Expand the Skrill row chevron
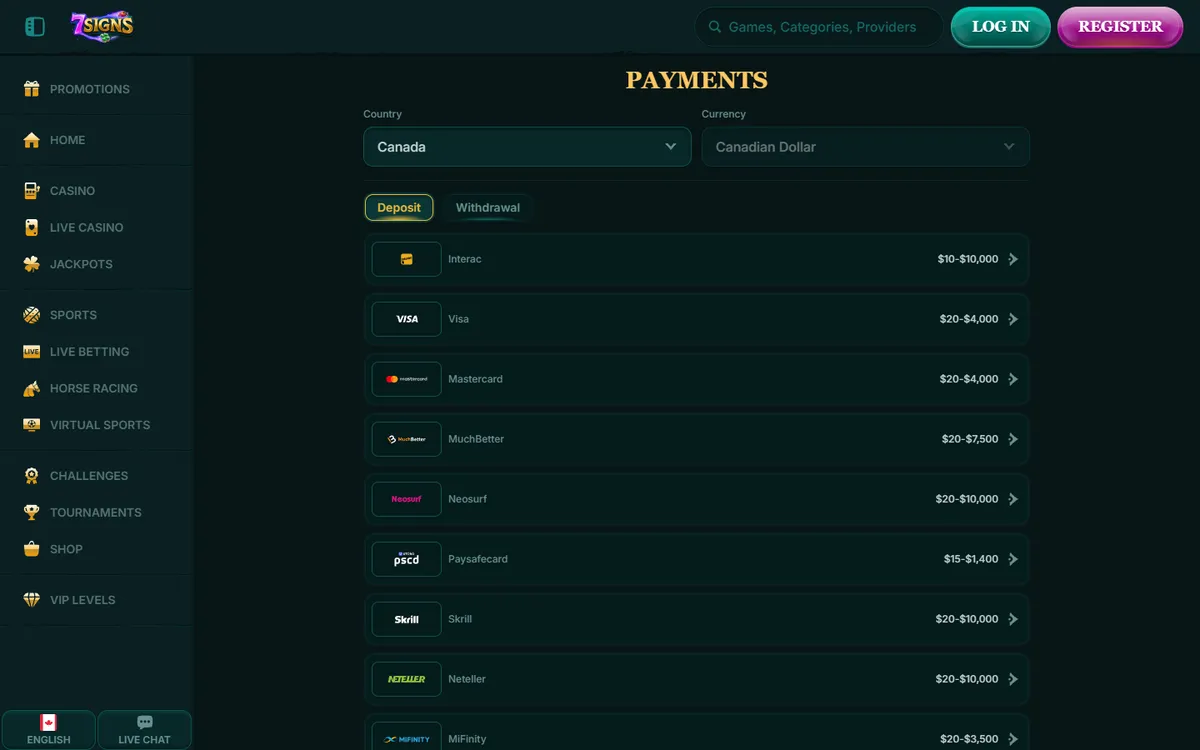Screen dimensions: 1200x750 point(1013,619)
